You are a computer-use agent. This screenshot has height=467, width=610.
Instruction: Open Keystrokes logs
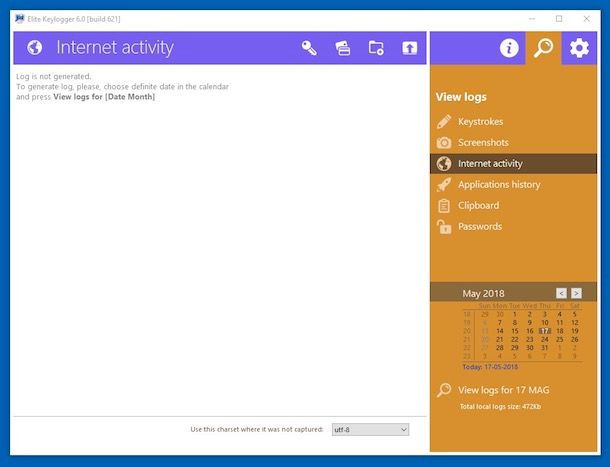(x=513, y=122)
